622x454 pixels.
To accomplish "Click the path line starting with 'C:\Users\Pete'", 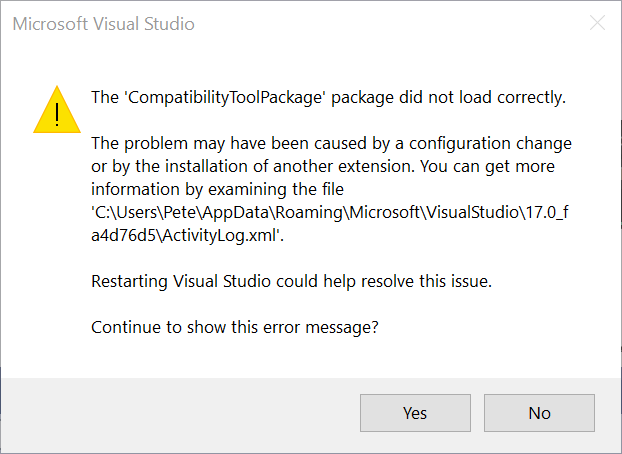I will coord(330,211).
